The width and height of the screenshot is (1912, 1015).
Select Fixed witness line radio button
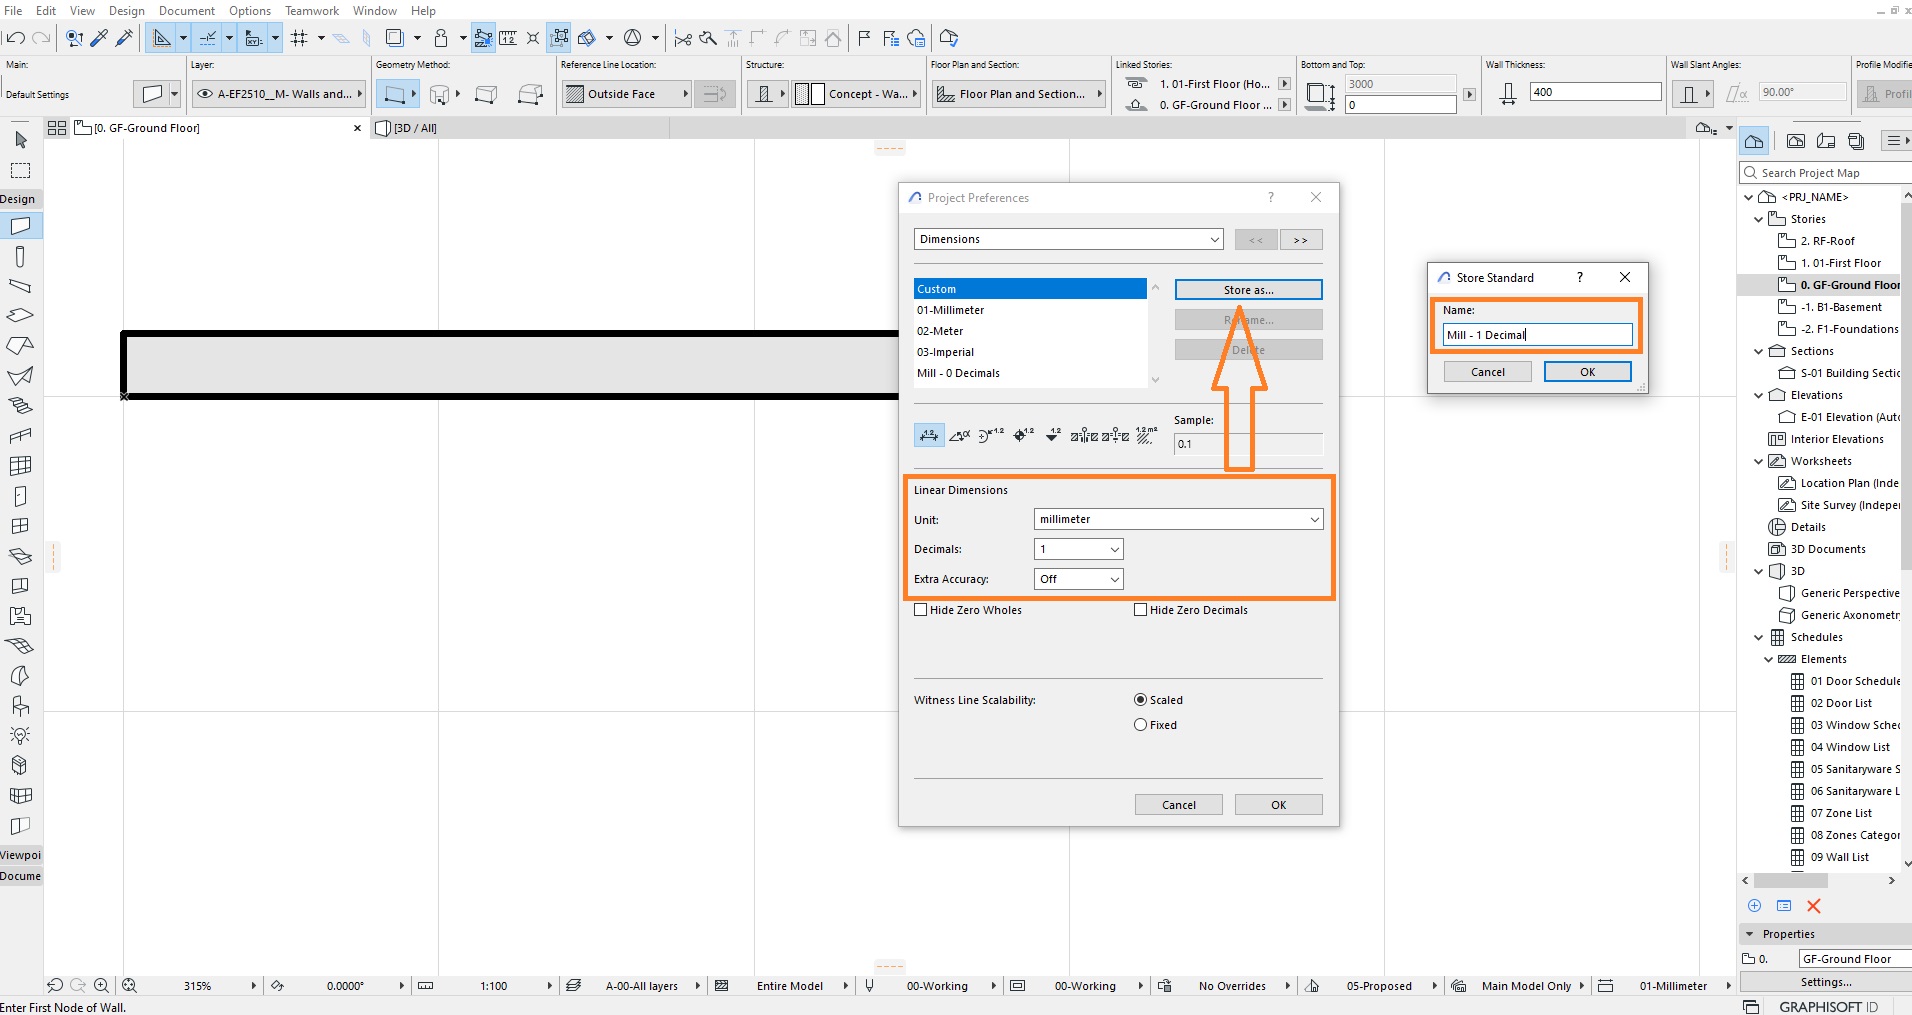[x=1140, y=725]
